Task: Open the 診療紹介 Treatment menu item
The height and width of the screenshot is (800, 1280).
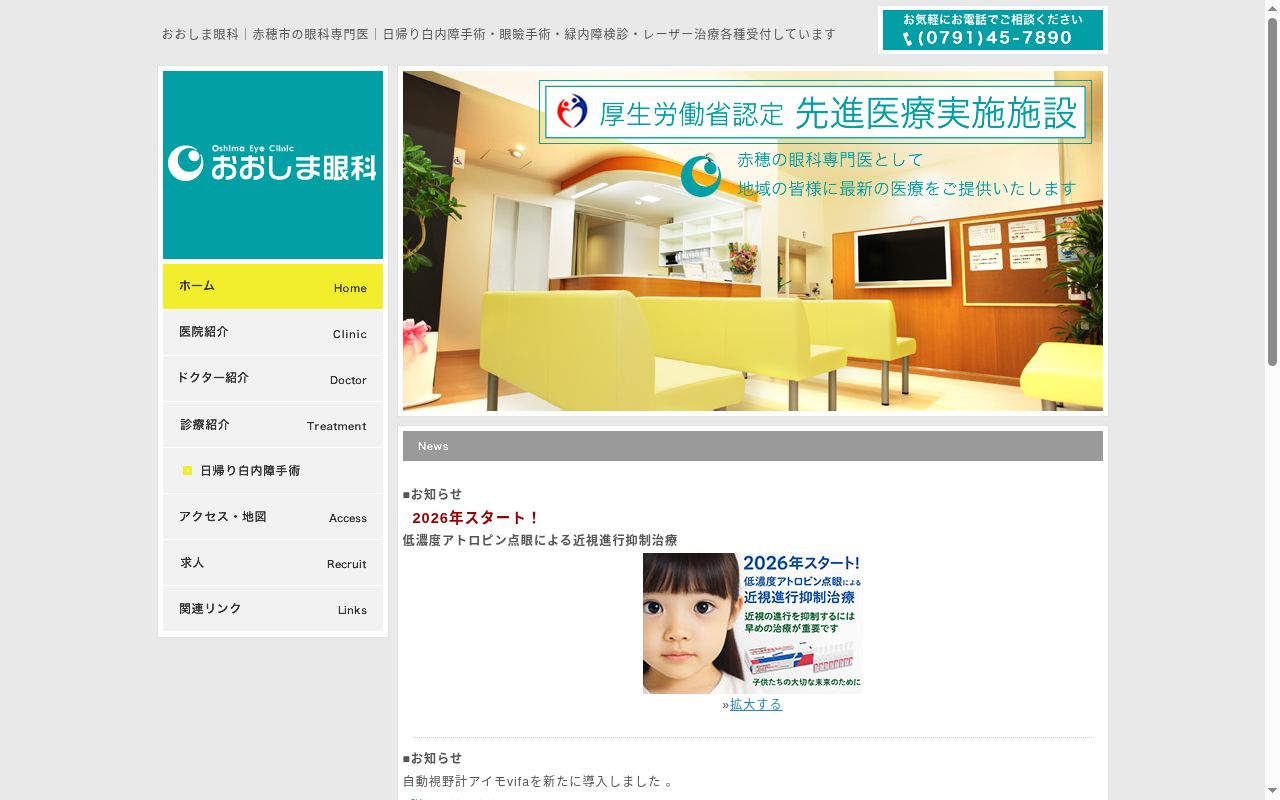Action: pyautogui.click(x=273, y=425)
